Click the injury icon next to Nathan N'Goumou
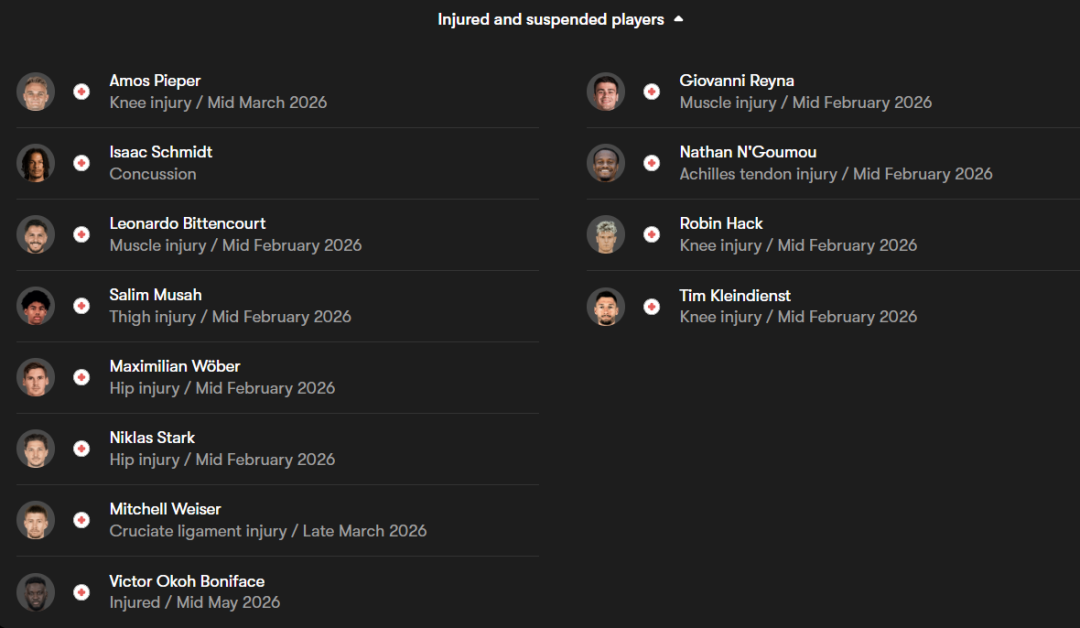This screenshot has width=1080, height=628. click(x=652, y=163)
